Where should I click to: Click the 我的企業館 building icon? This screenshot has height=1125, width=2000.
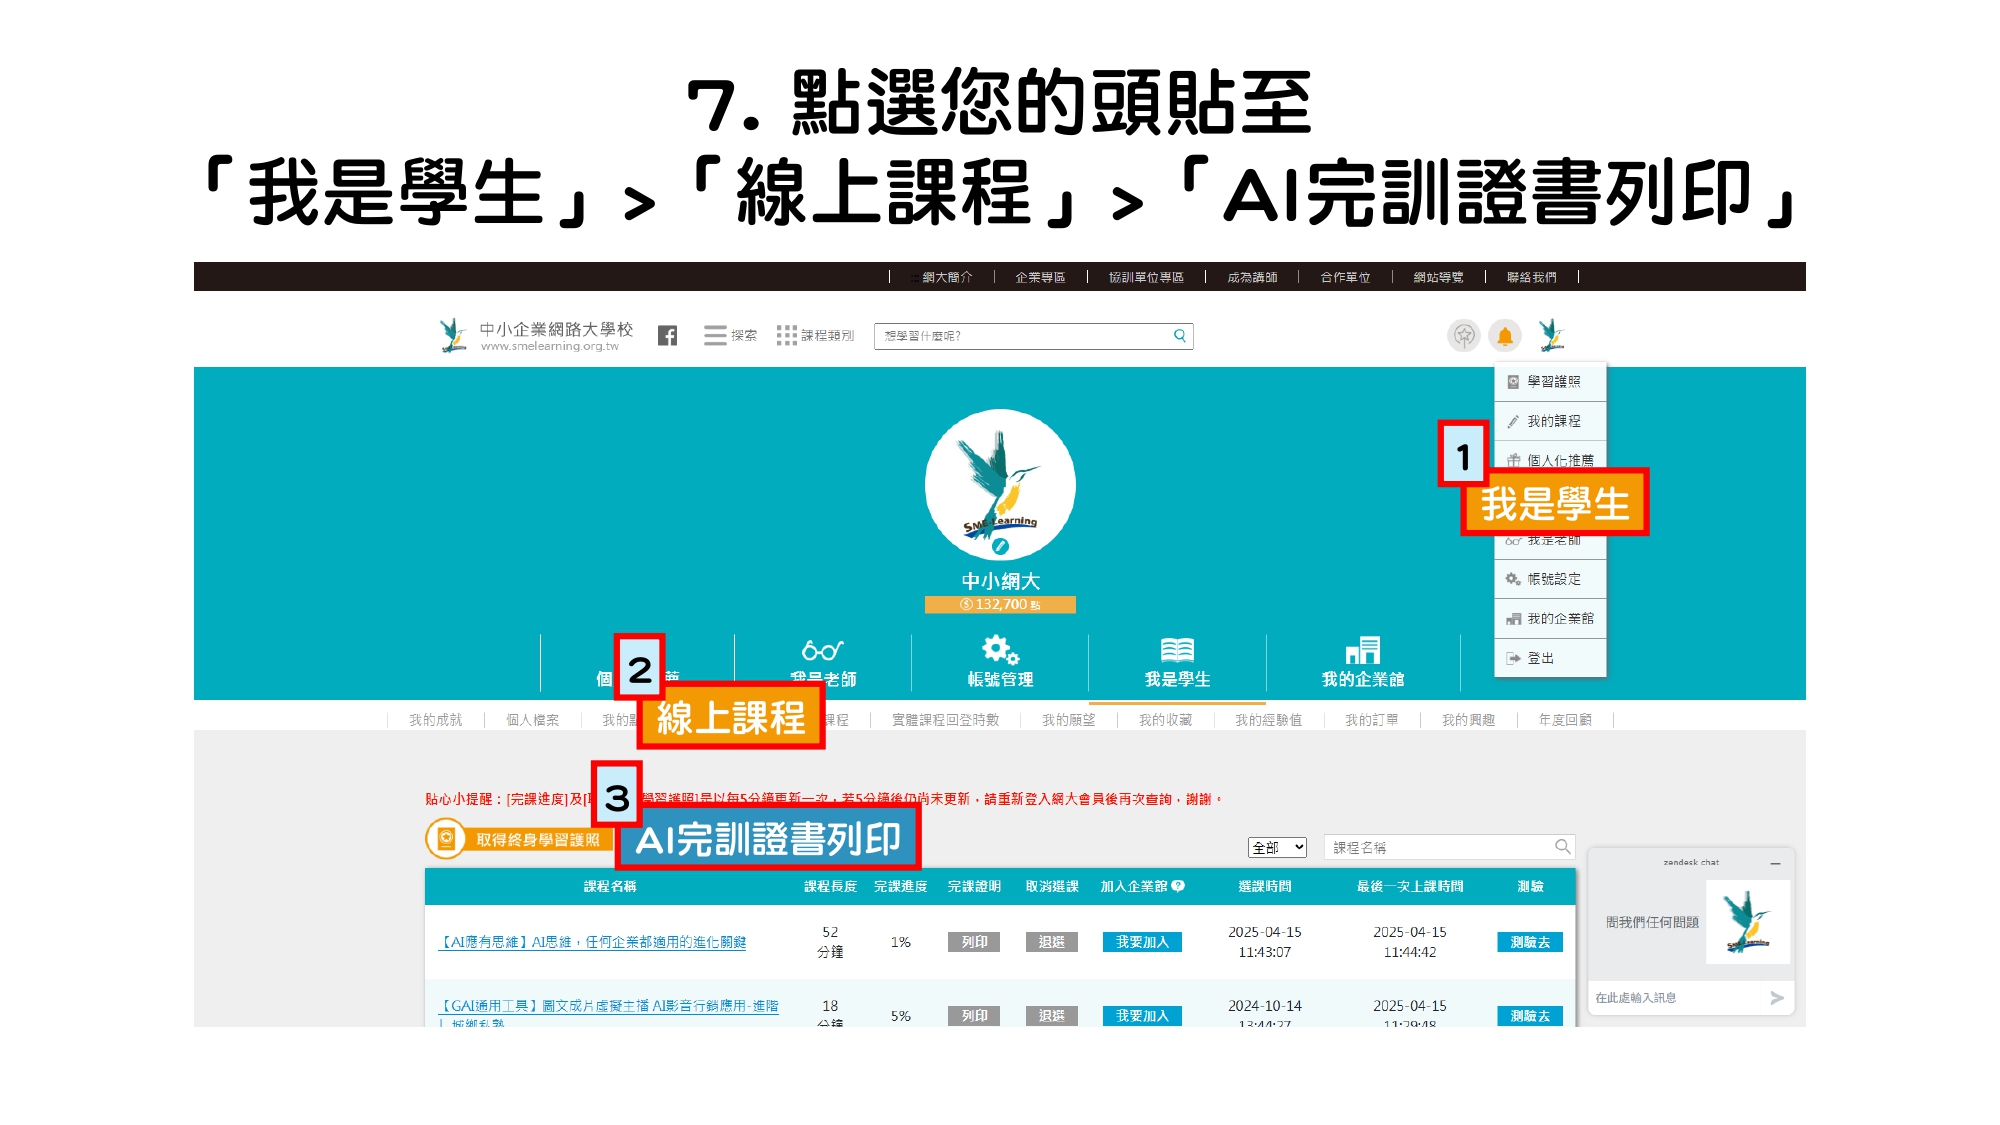(x=1362, y=650)
